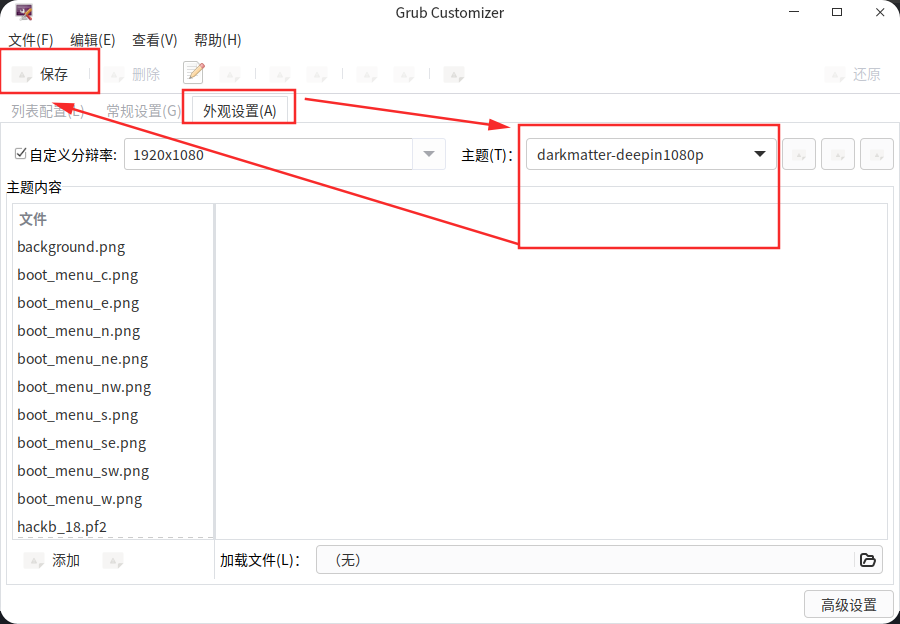
Task: Click the Grub Customizer app icon in title bar
Action: pos(24,12)
